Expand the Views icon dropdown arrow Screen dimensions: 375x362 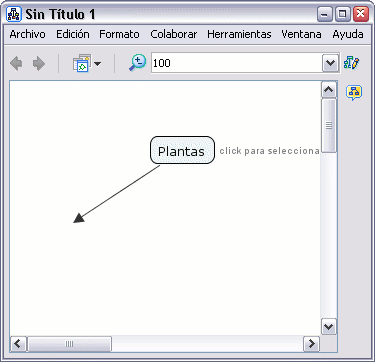pyautogui.click(x=97, y=63)
